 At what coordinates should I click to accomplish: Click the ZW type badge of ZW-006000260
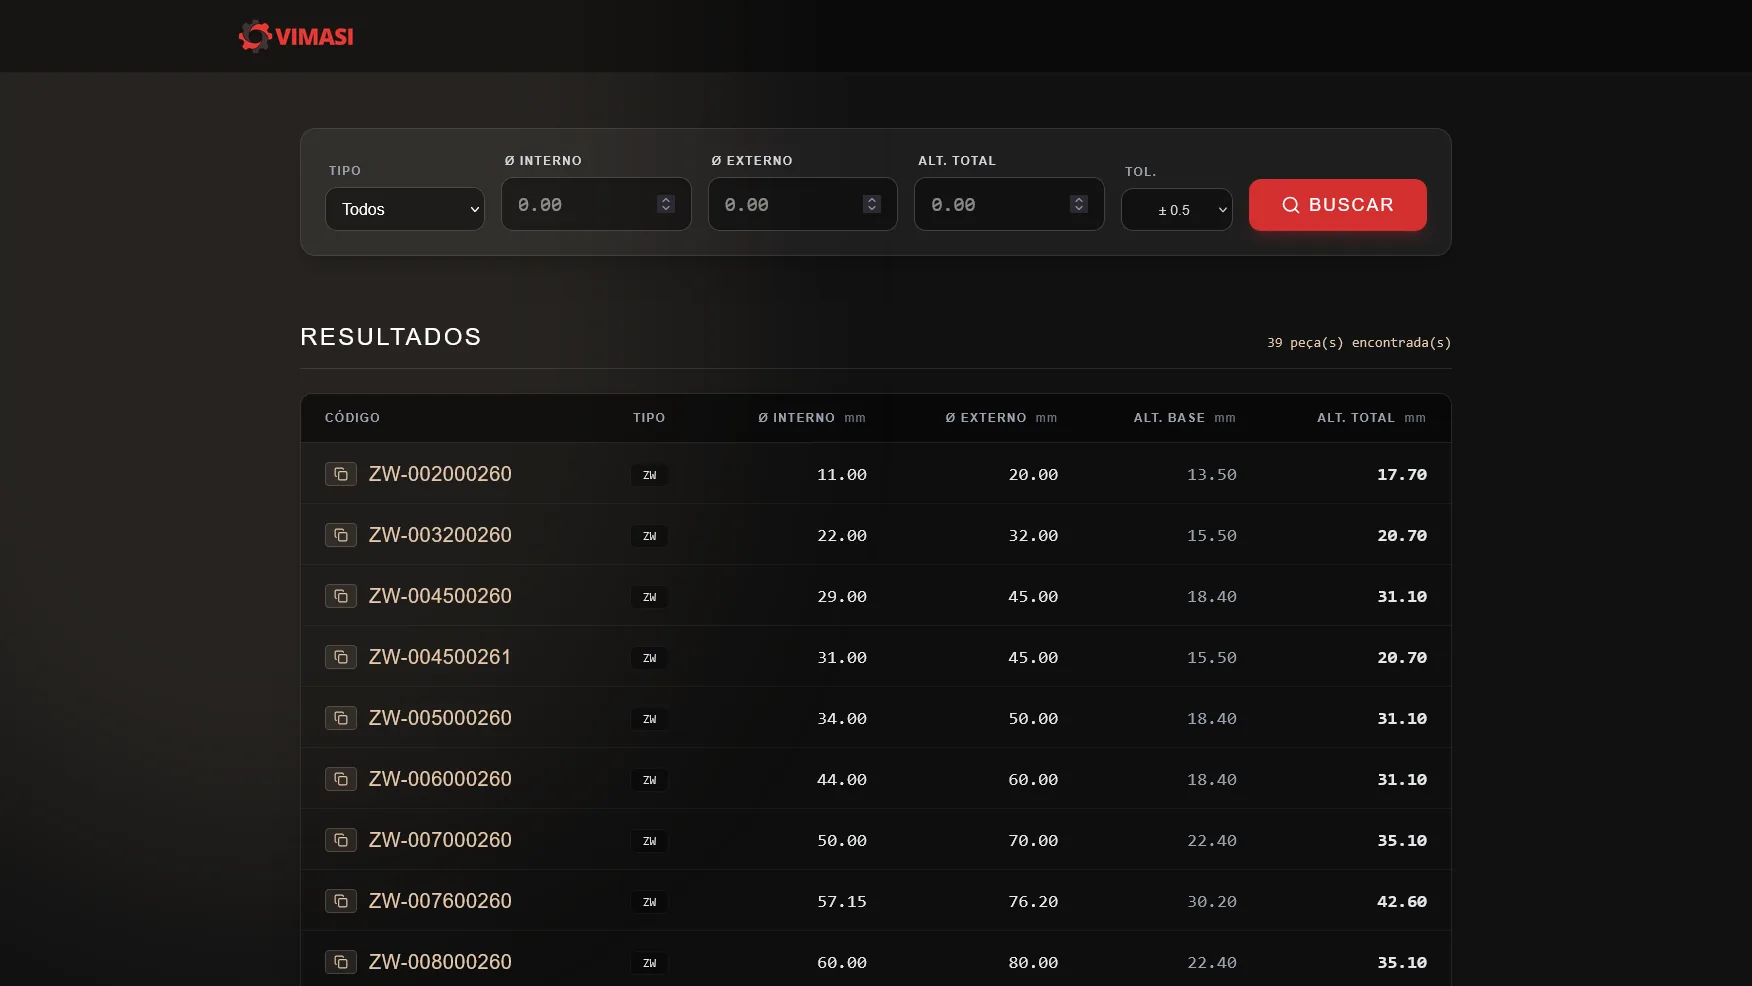[x=649, y=780]
